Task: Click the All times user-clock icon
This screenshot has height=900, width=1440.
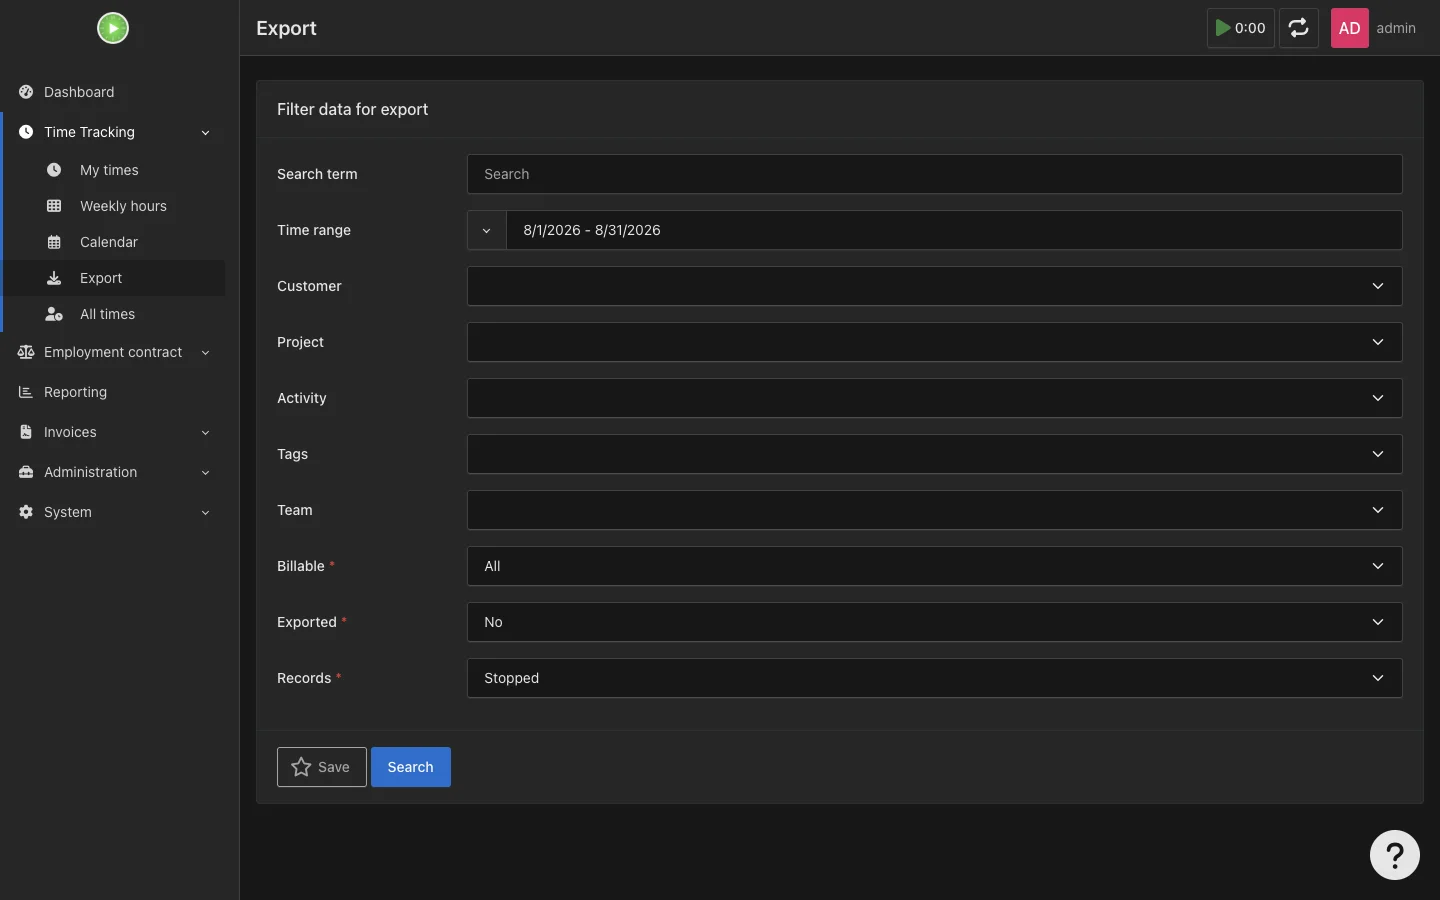Action: (x=54, y=314)
